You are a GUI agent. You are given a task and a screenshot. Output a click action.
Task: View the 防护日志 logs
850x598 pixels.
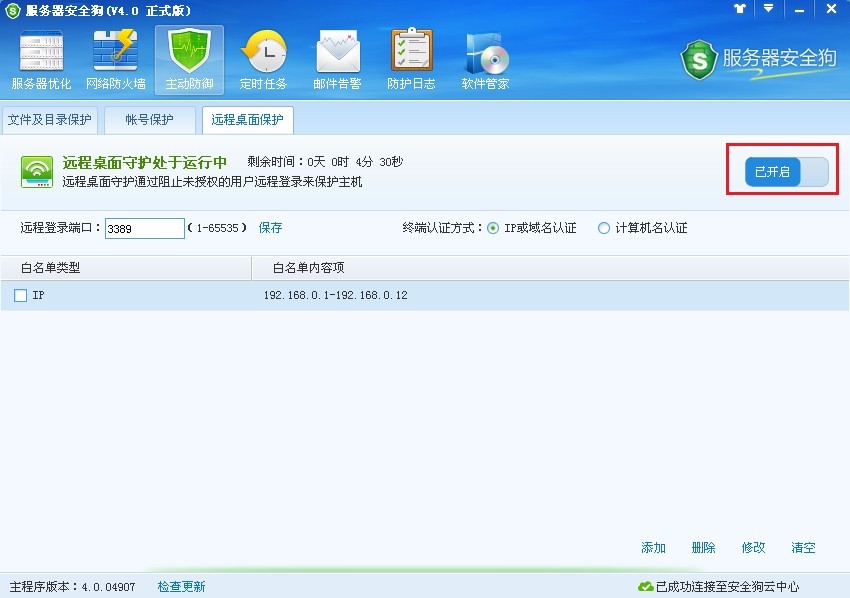[411, 57]
